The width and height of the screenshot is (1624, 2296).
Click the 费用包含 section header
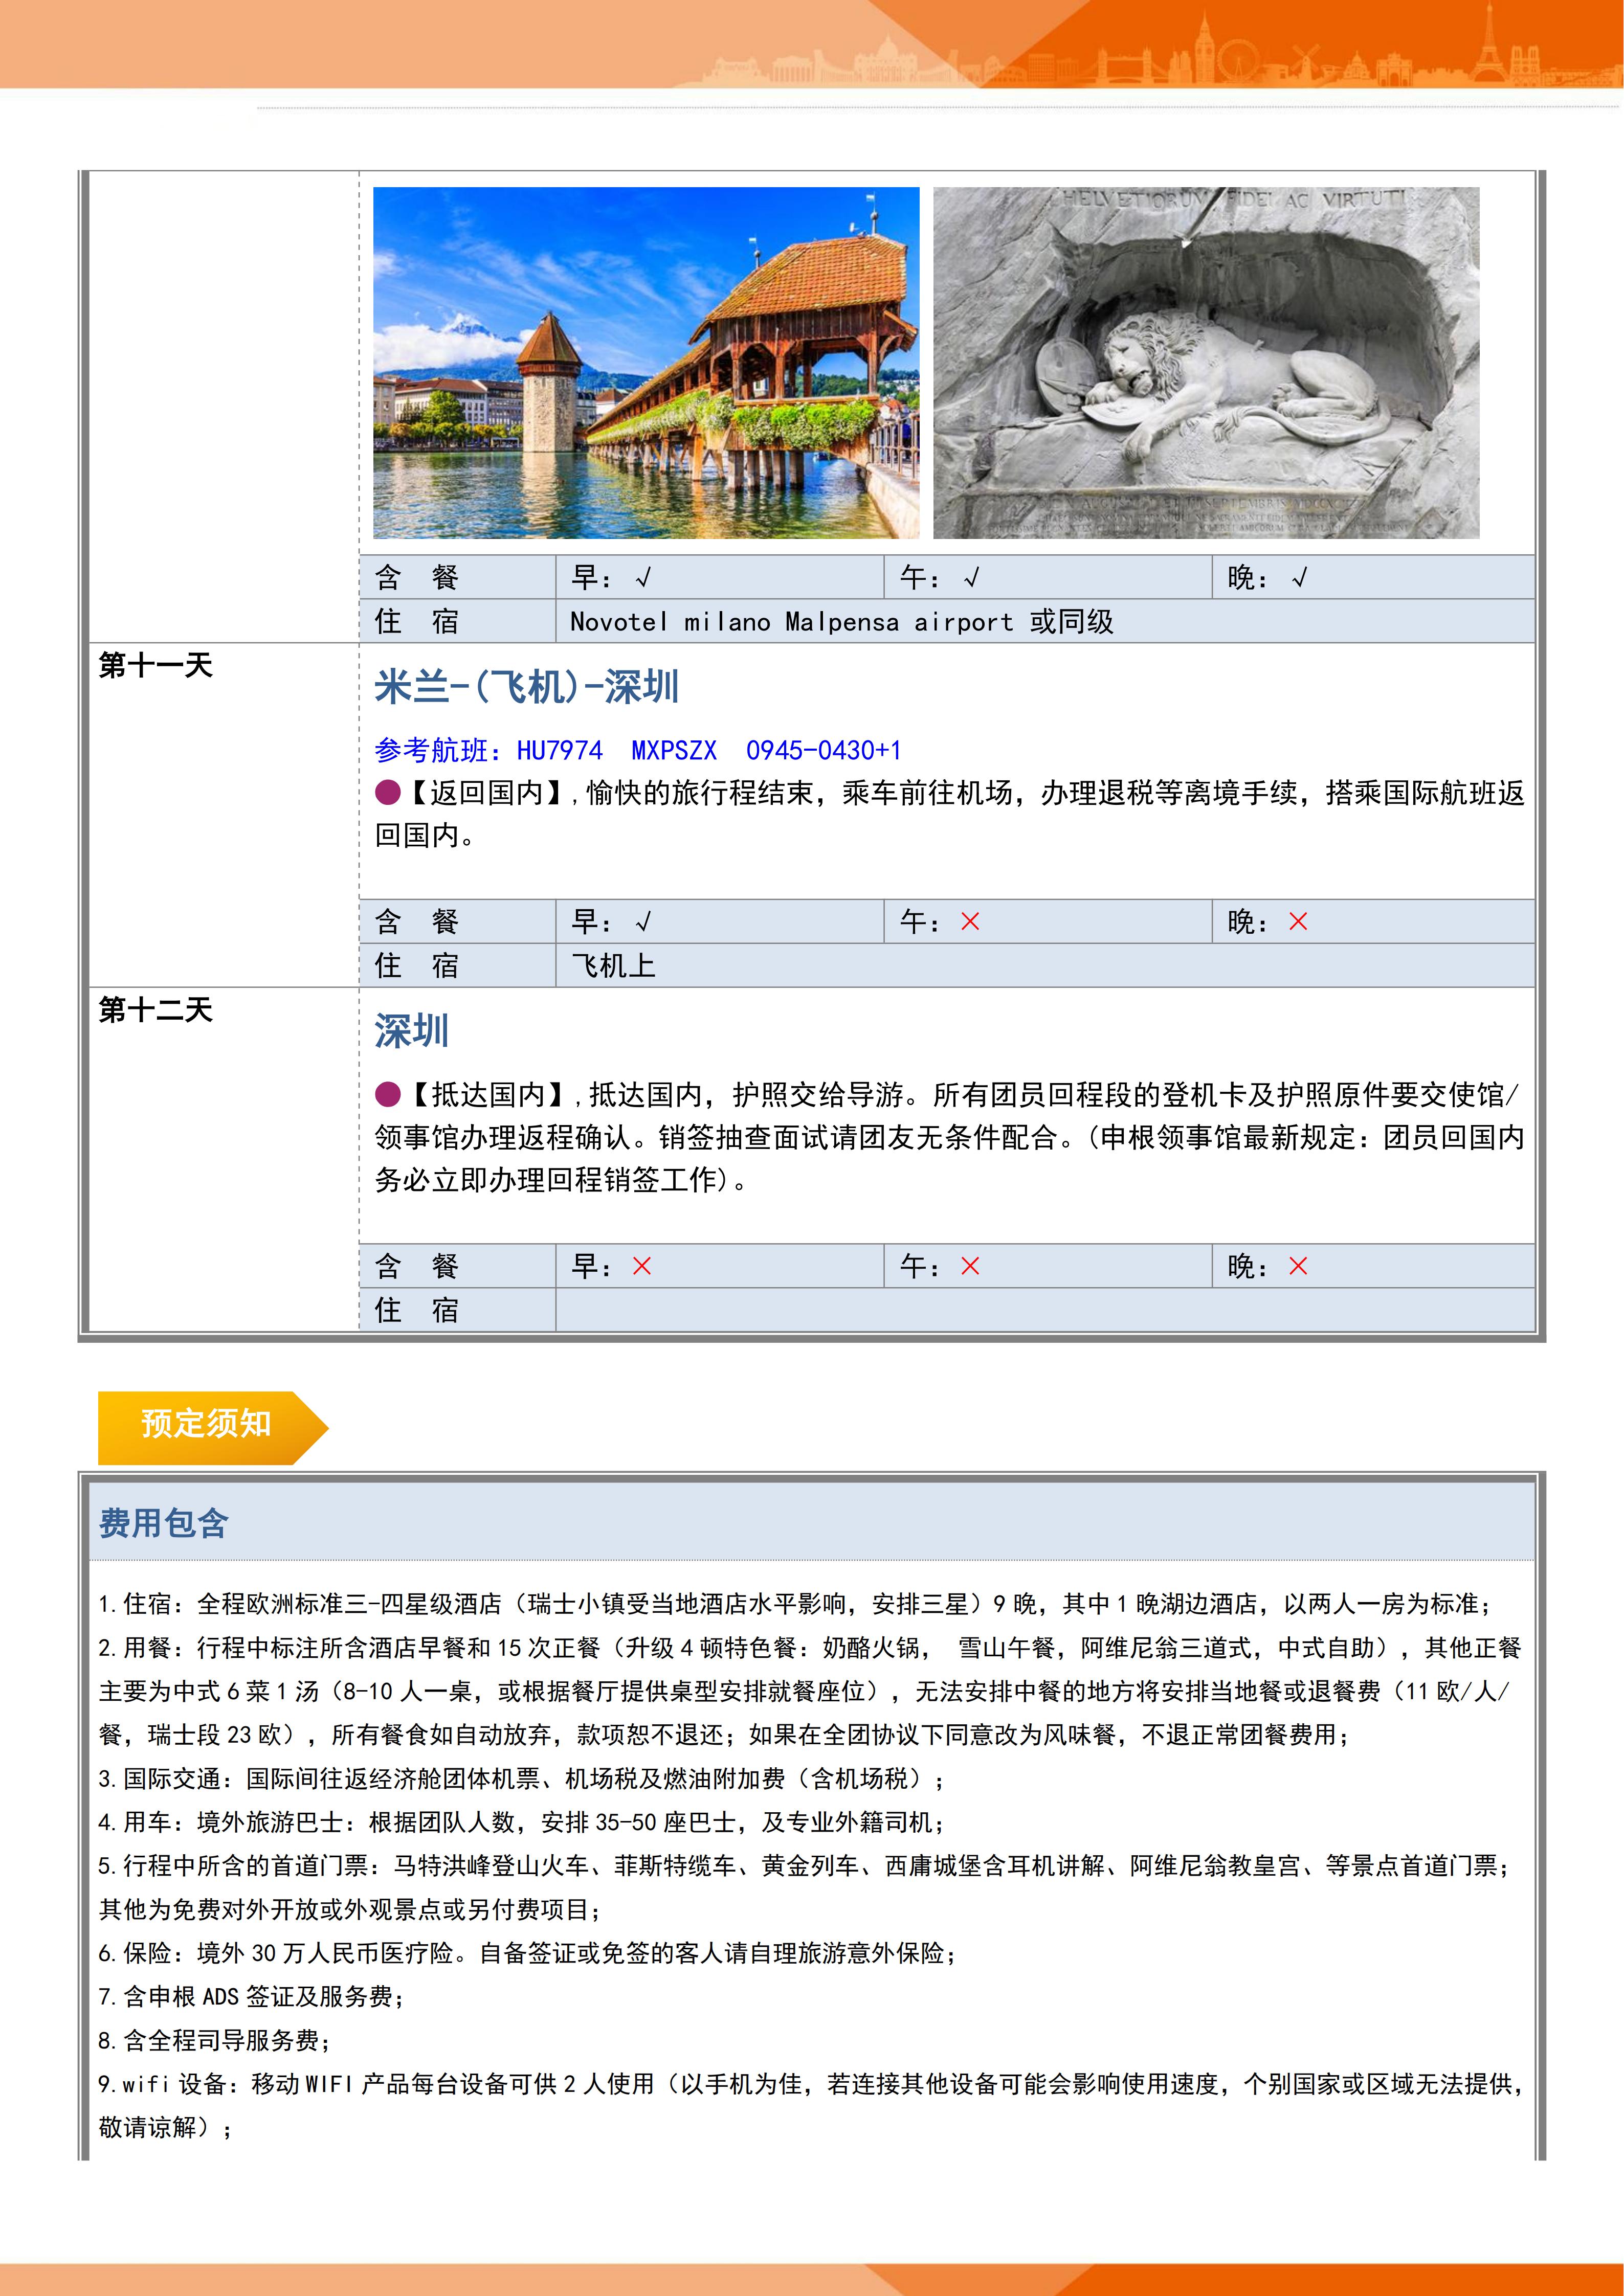(x=163, y=1523)
